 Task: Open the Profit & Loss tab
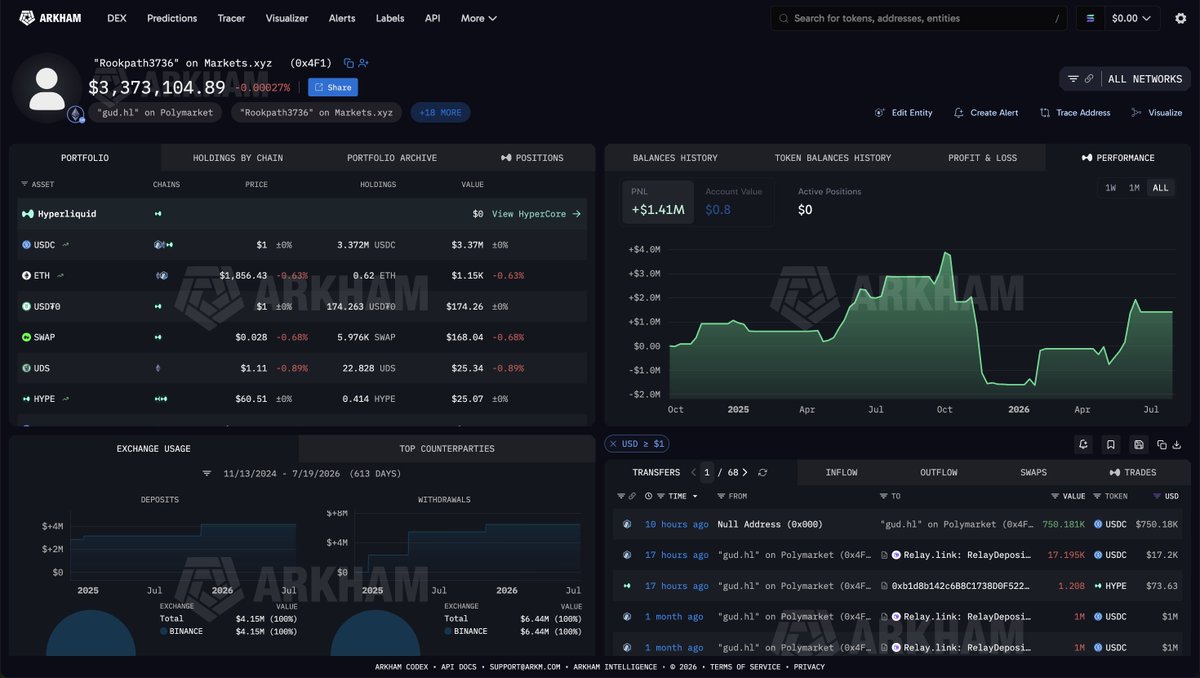click(982, 158)
